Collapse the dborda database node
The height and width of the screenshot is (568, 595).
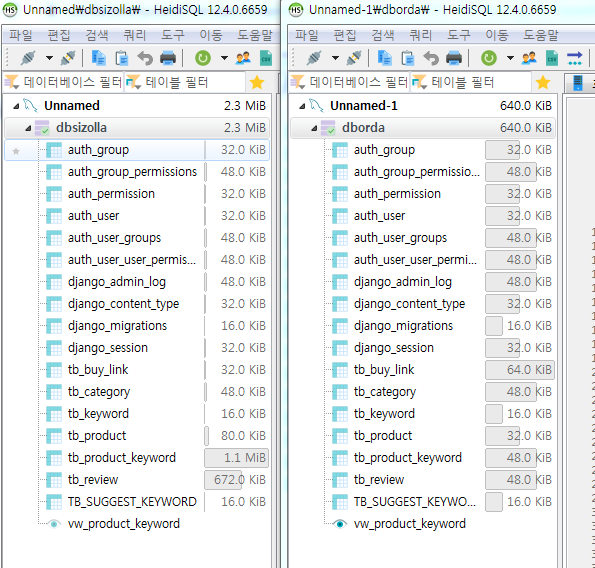314,128
